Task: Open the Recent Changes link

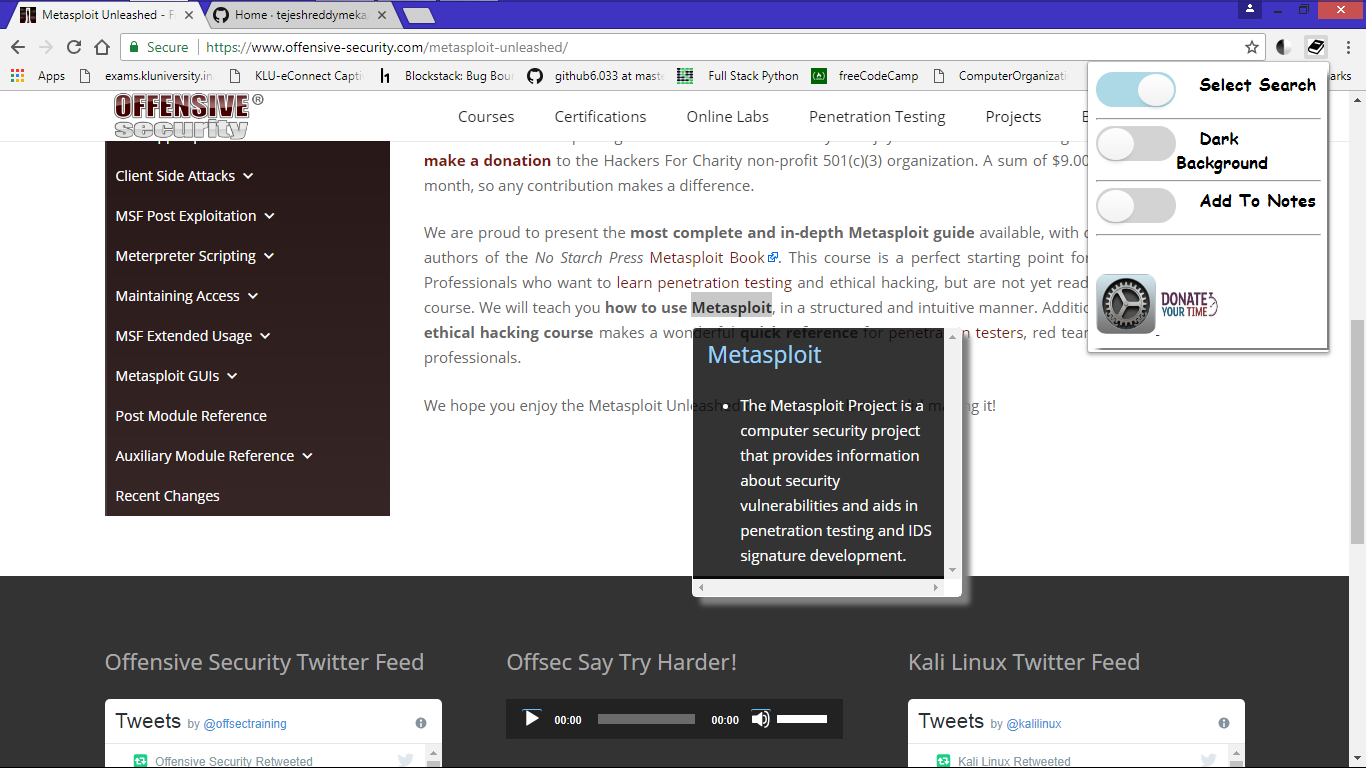Action: tap(167, 496)
